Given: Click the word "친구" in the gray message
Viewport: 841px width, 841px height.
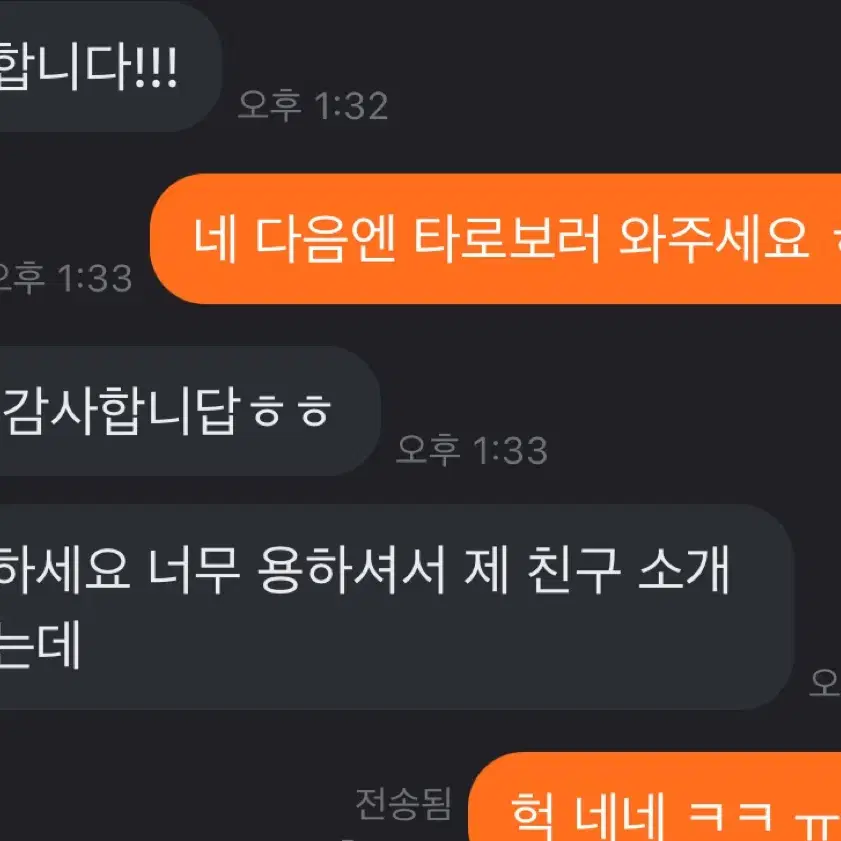Looking at the screenshot, I should point(574,569).
